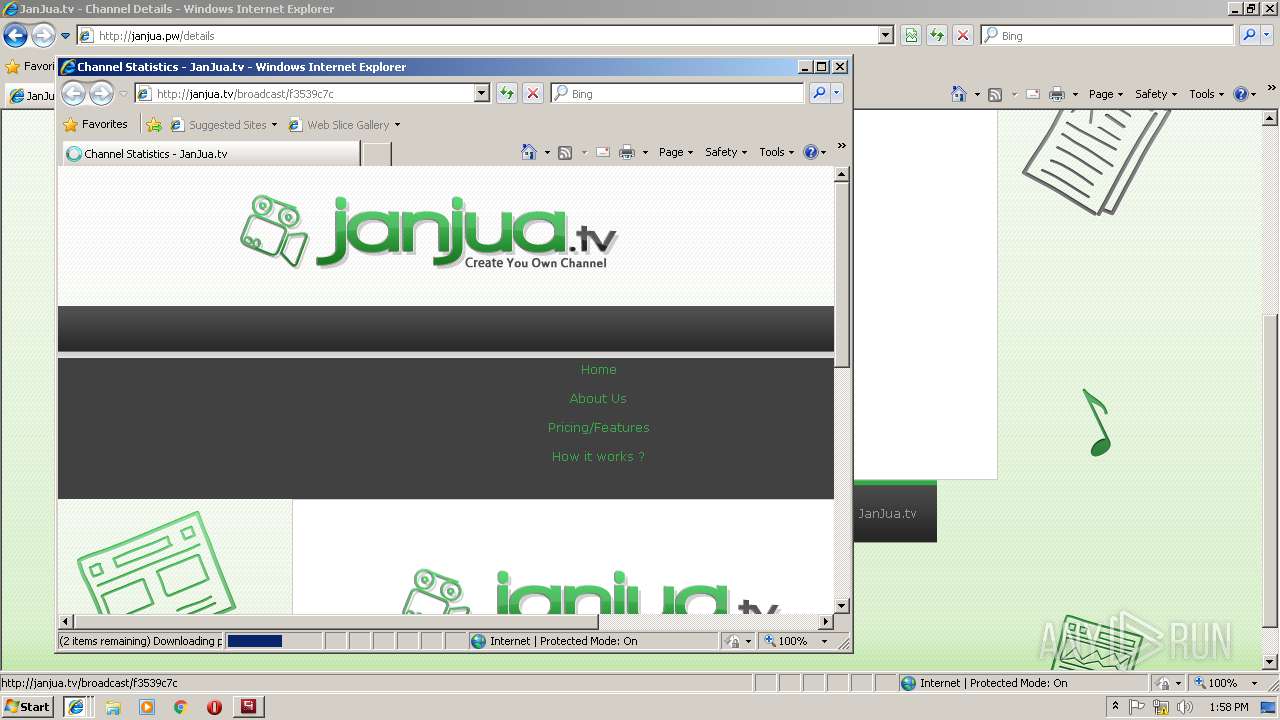Open Windows Explorer folder taskbar icon
The image size is (1280, 720).
point(113,707)
